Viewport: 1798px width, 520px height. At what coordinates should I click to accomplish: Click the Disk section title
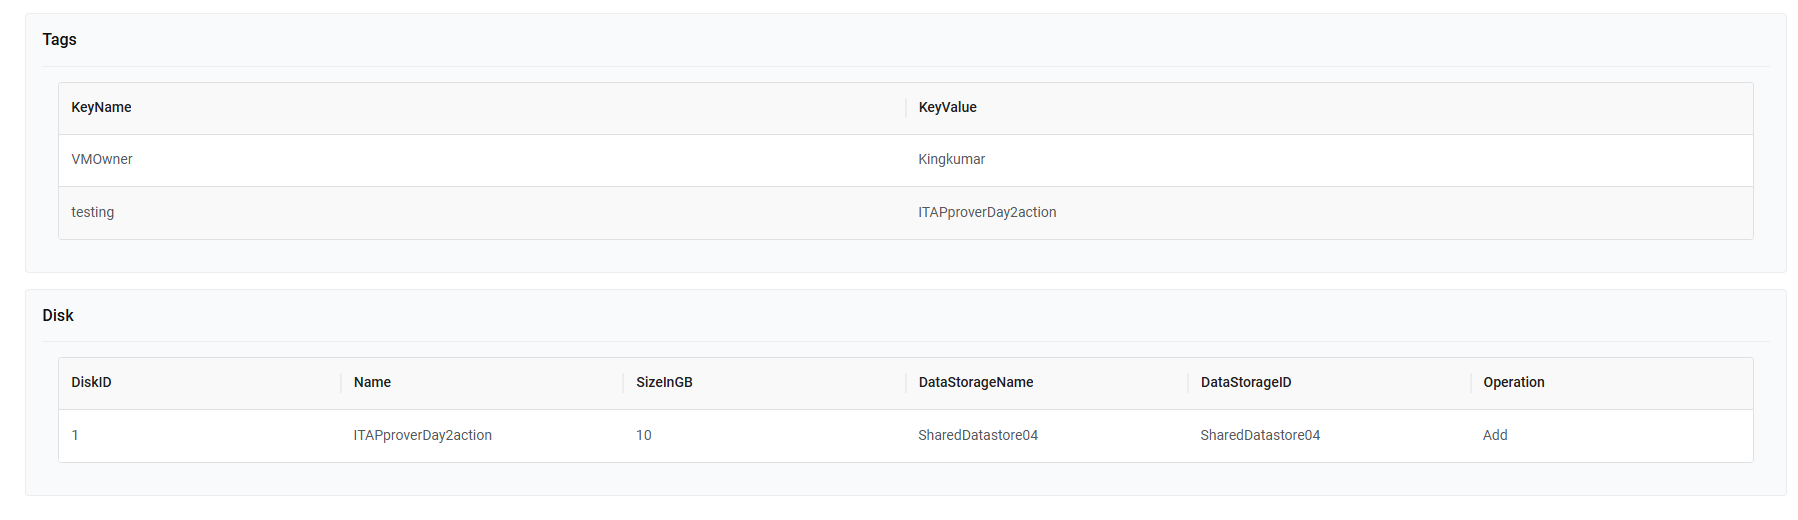click(x=58, y=316)
